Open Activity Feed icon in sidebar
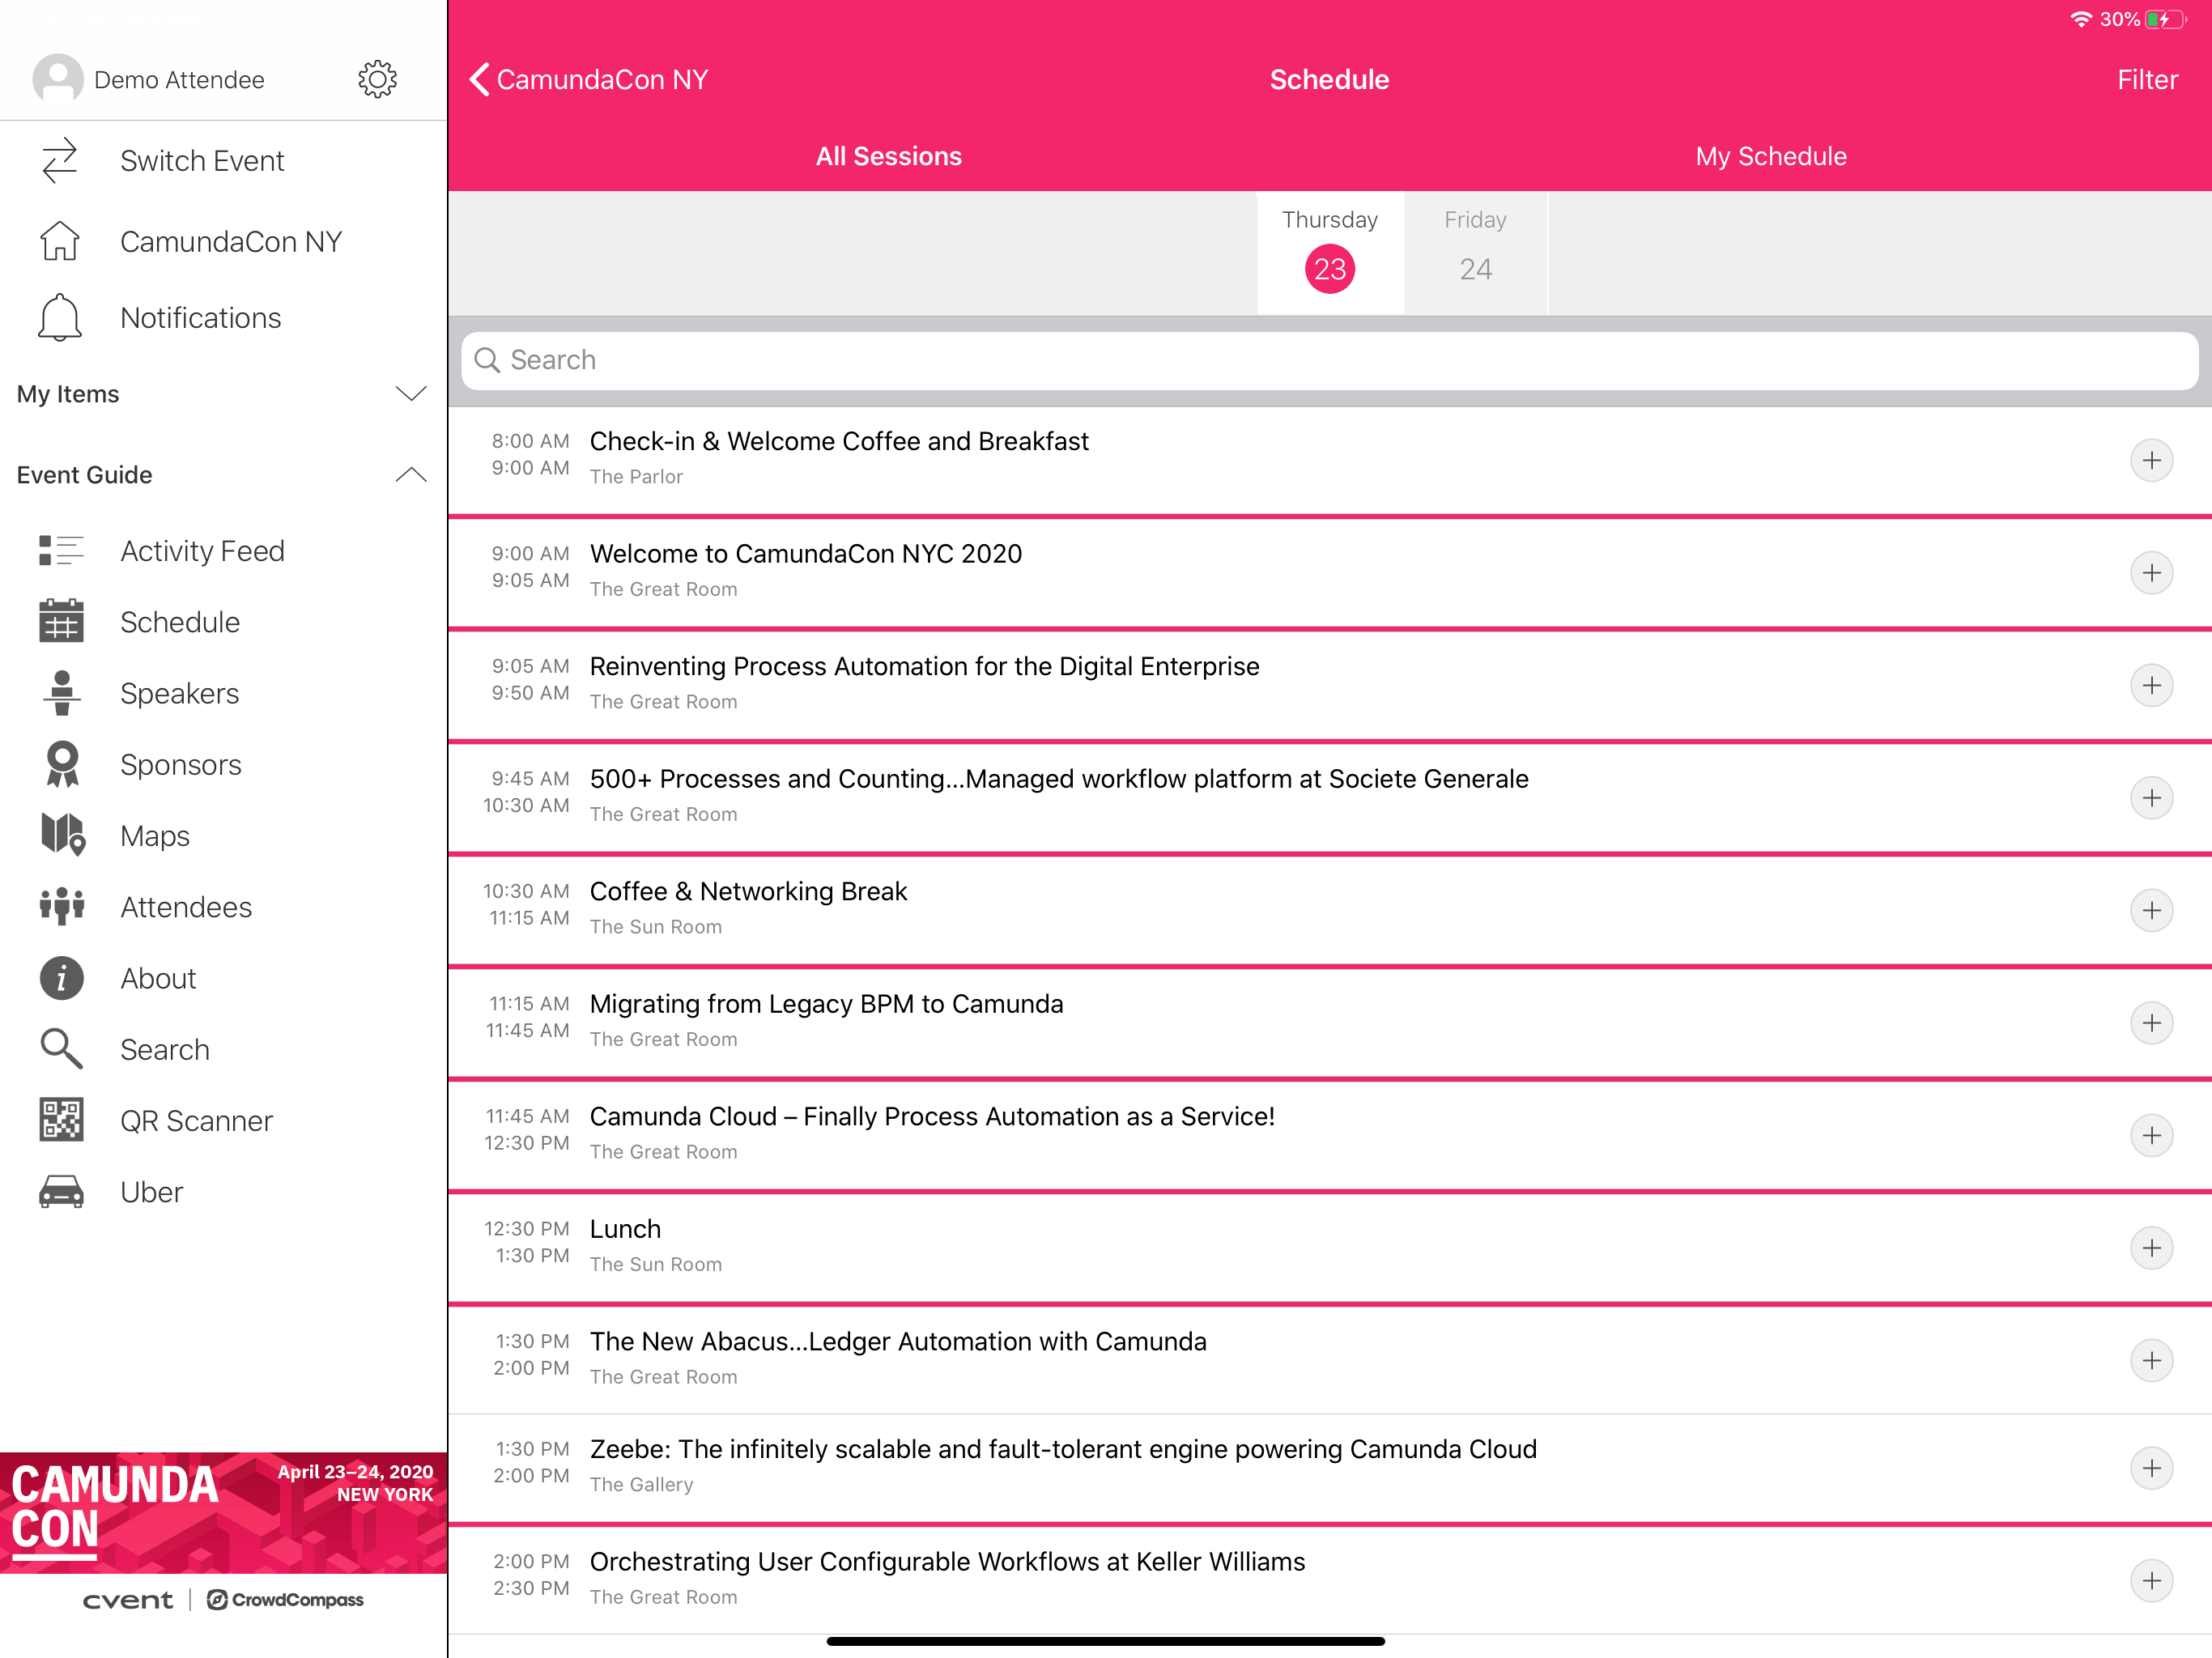 tap(61, 551)
